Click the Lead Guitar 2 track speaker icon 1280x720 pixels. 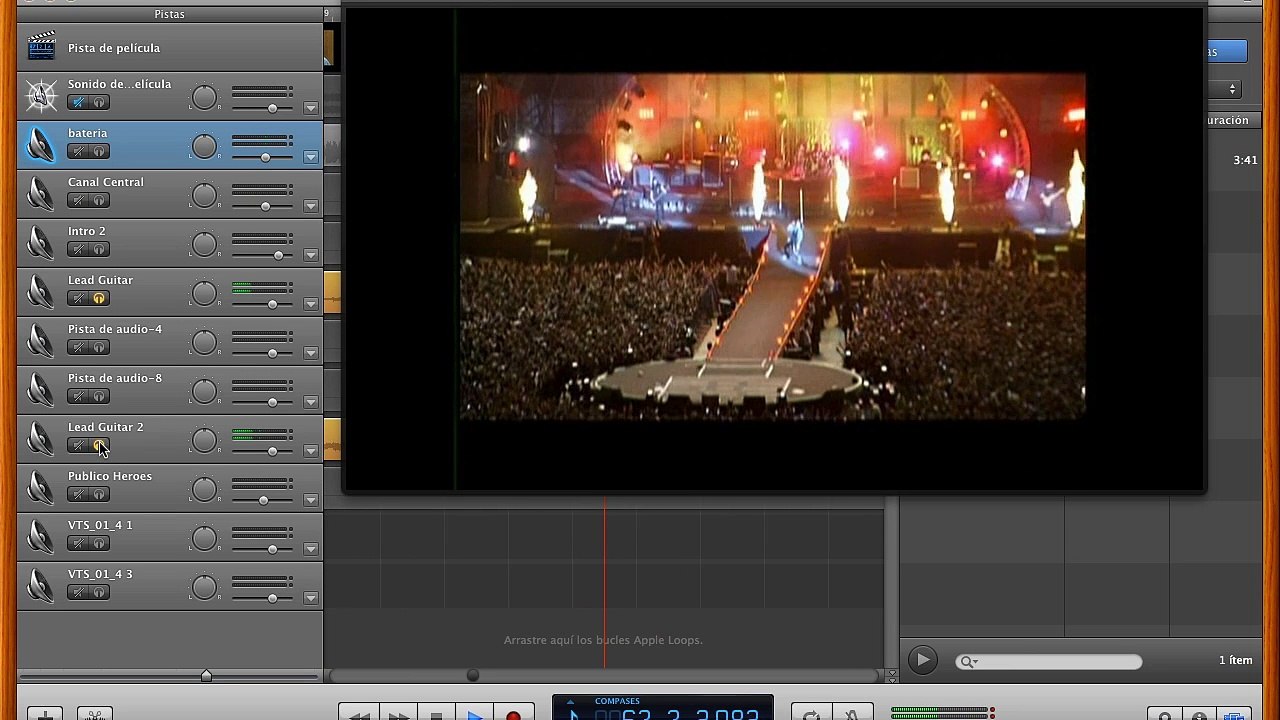click(x=41, y=439)
